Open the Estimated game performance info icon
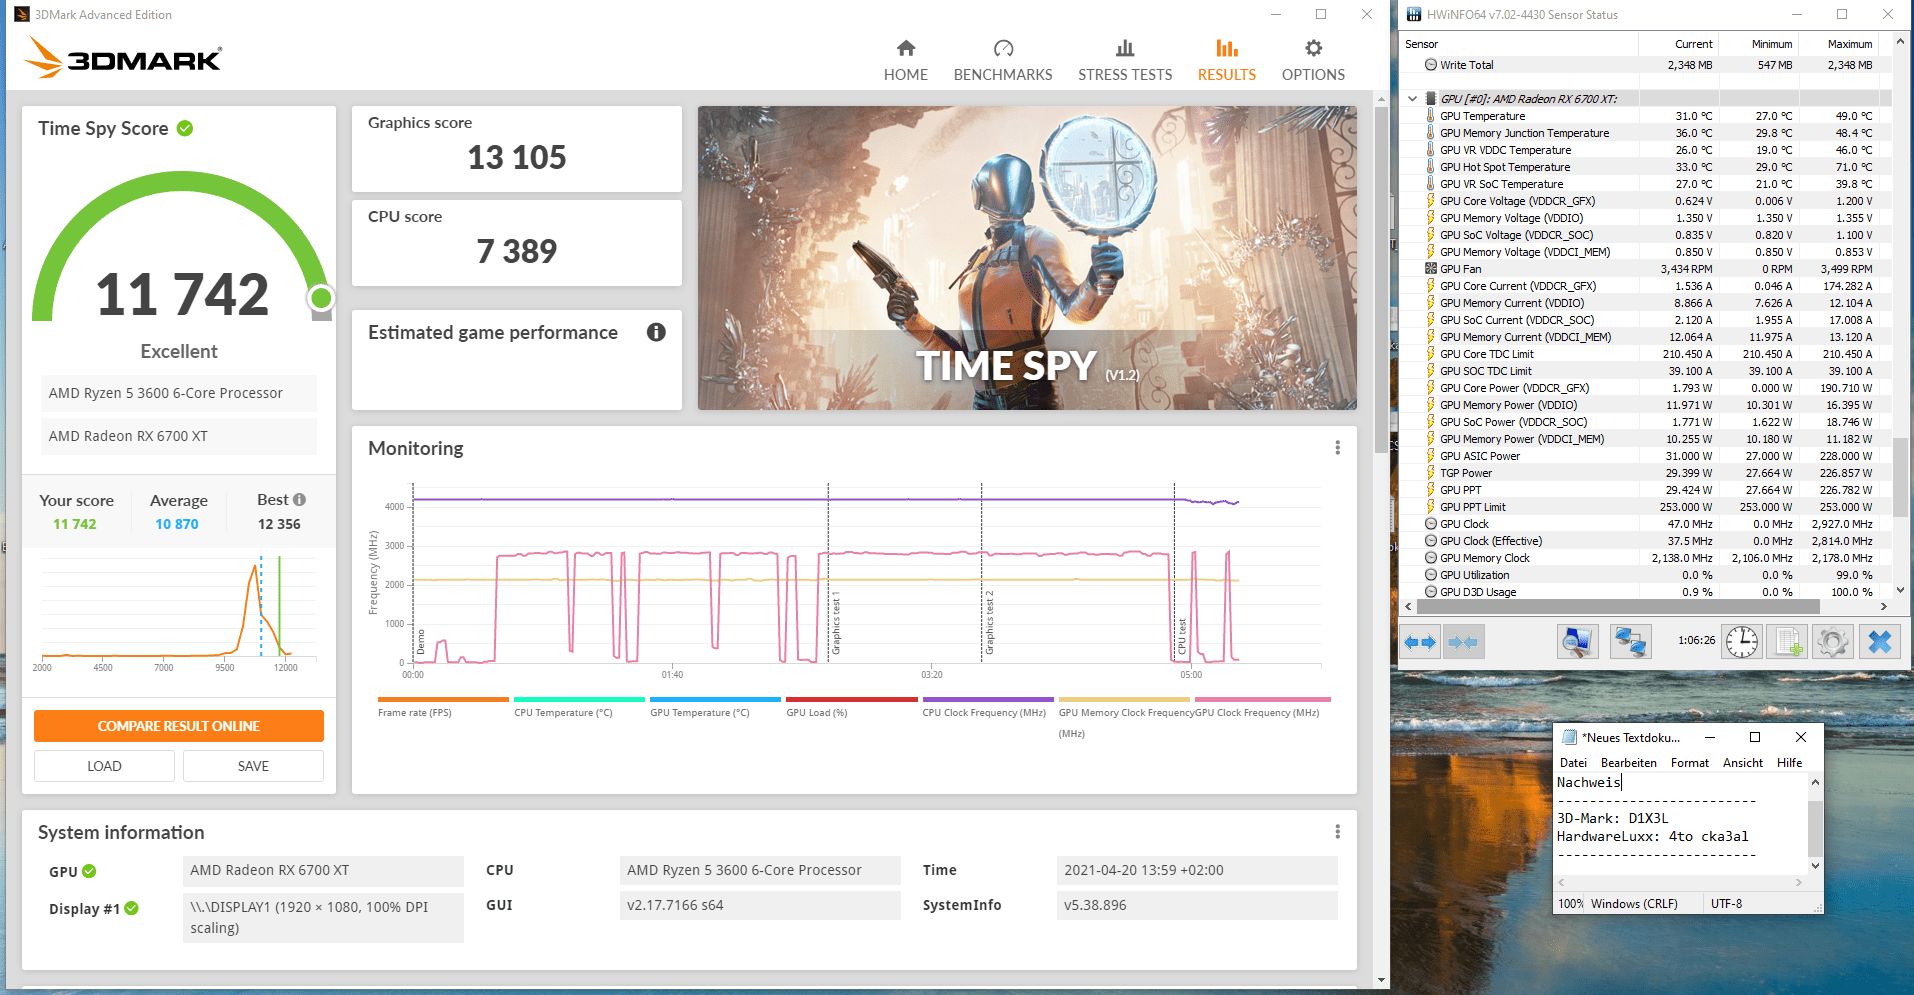1914x995 pixels. [656, 332]
